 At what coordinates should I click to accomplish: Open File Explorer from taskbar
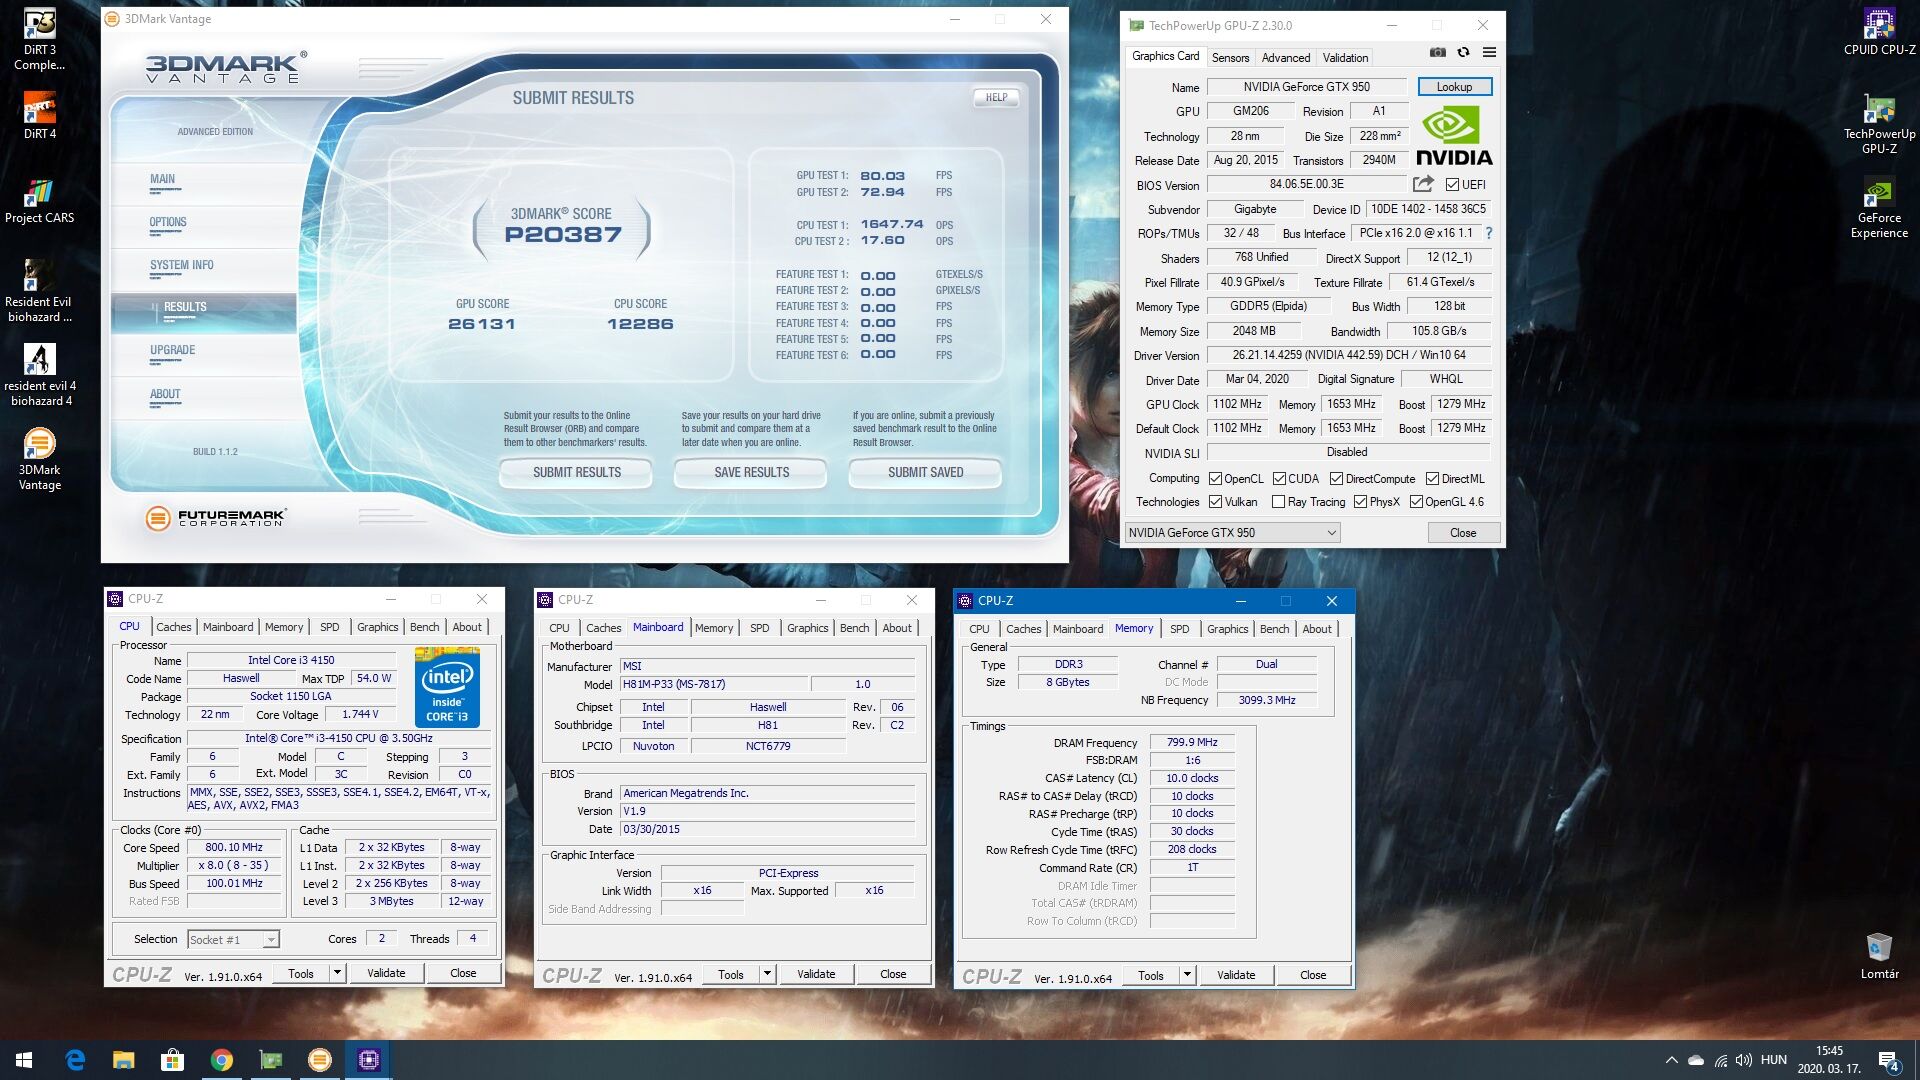[124, 1060]
